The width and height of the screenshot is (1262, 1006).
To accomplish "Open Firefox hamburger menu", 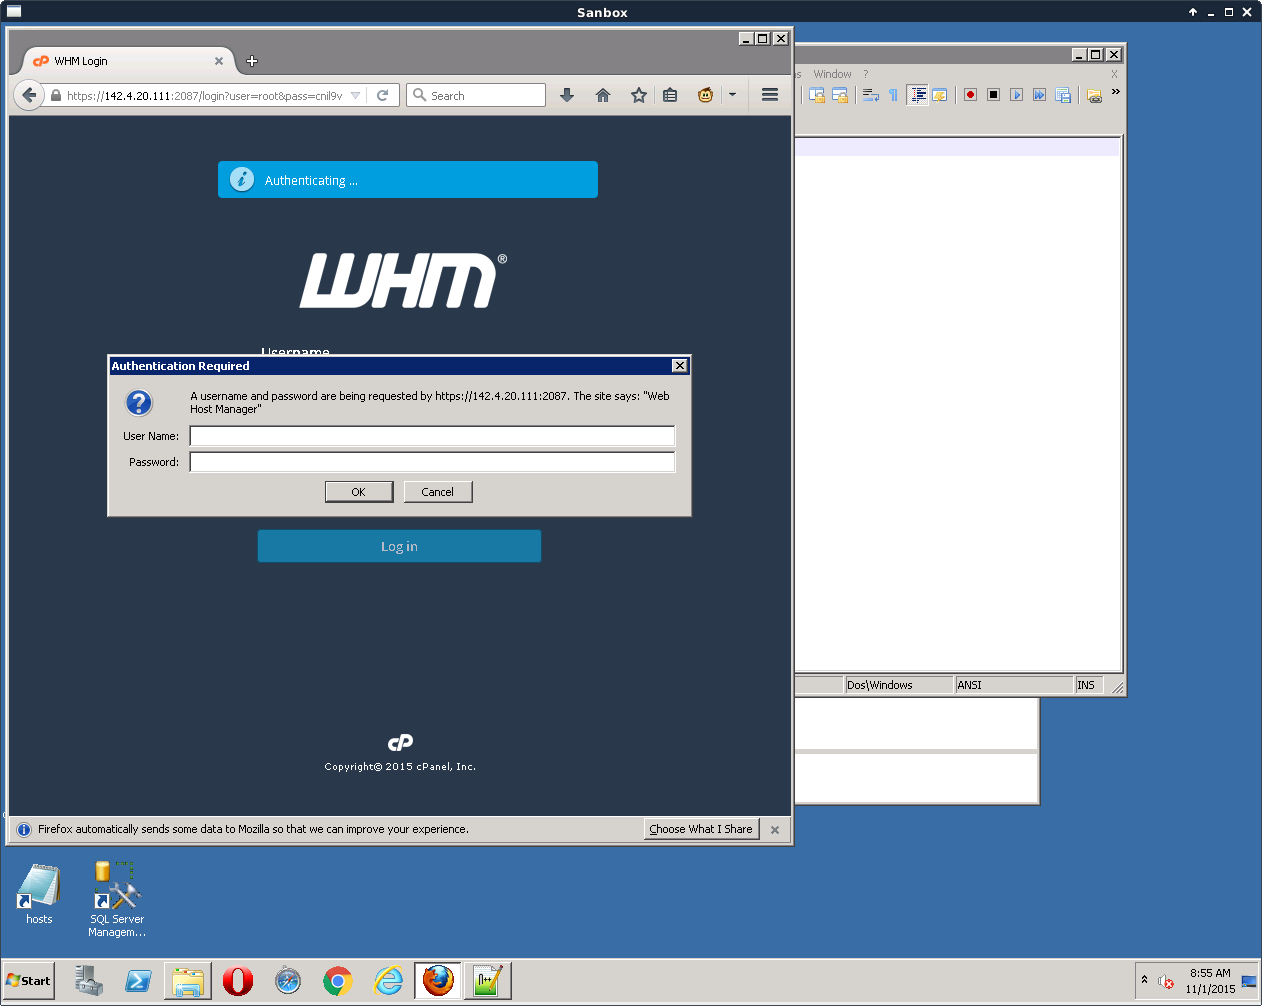I will coord(770,95).
